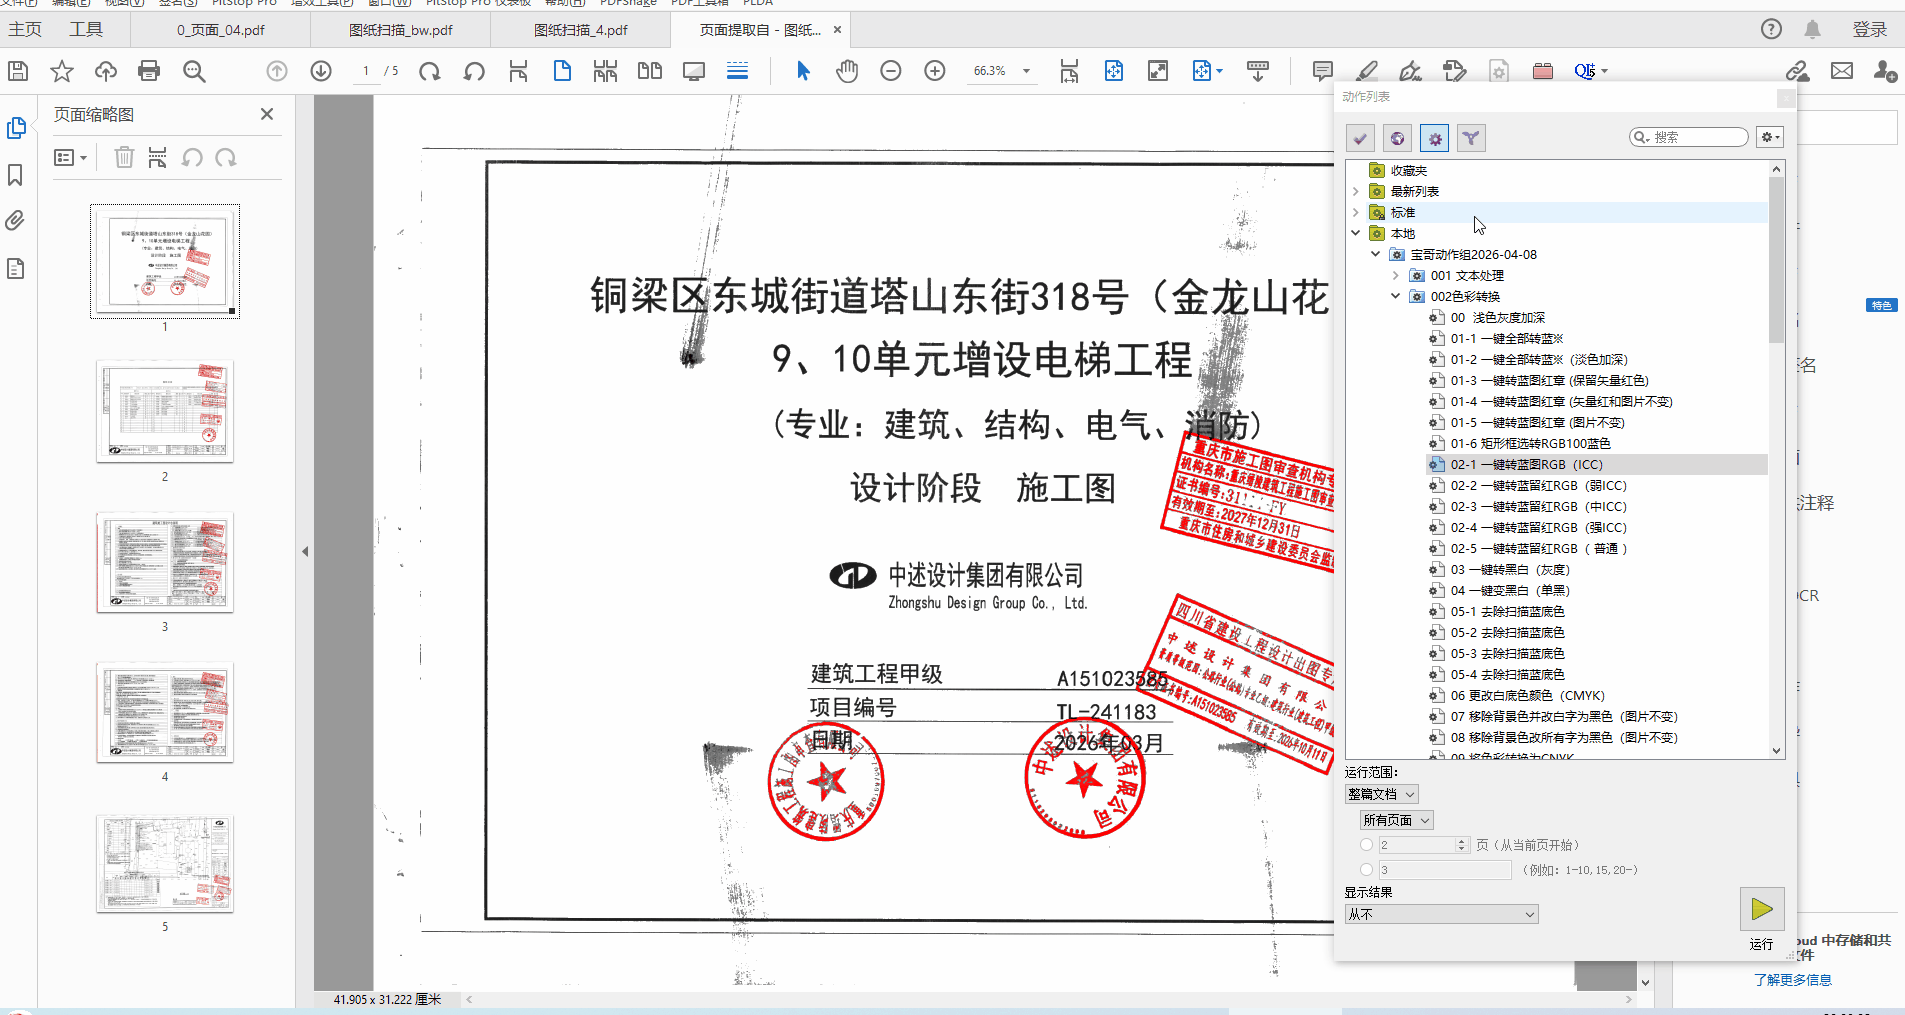Viewport: 1905px width, 1015px height.
Task: Click the '运行' run action button
Action: [1763, 908]
